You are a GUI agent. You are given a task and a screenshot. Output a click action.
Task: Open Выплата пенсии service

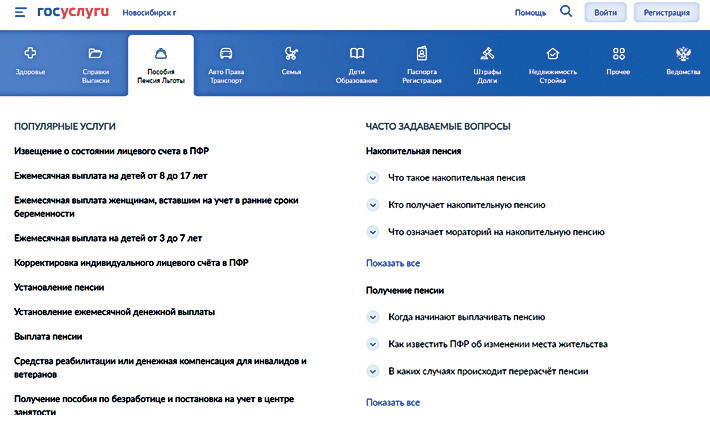pyautogui.click(x=48, y=336)
